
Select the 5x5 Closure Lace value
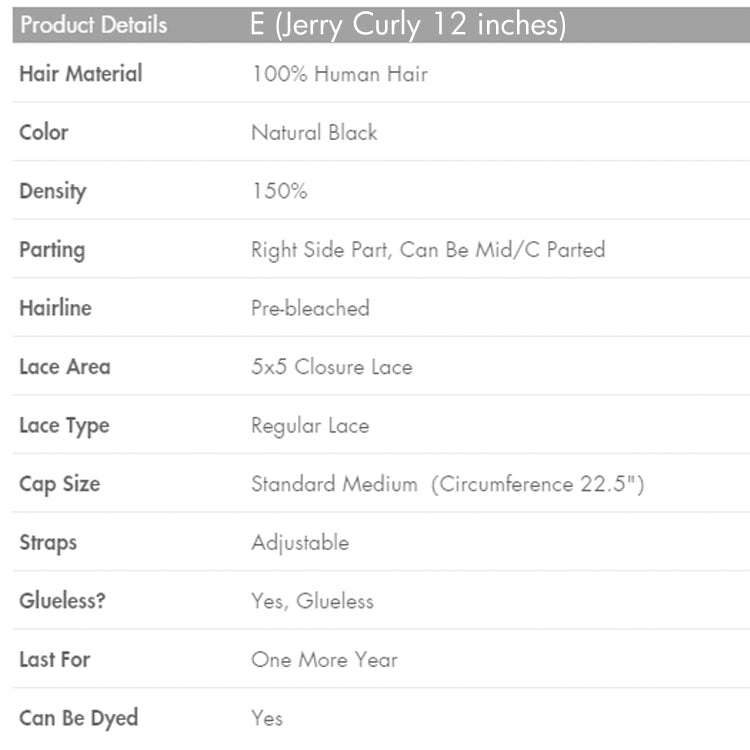(x=332, y=367)
